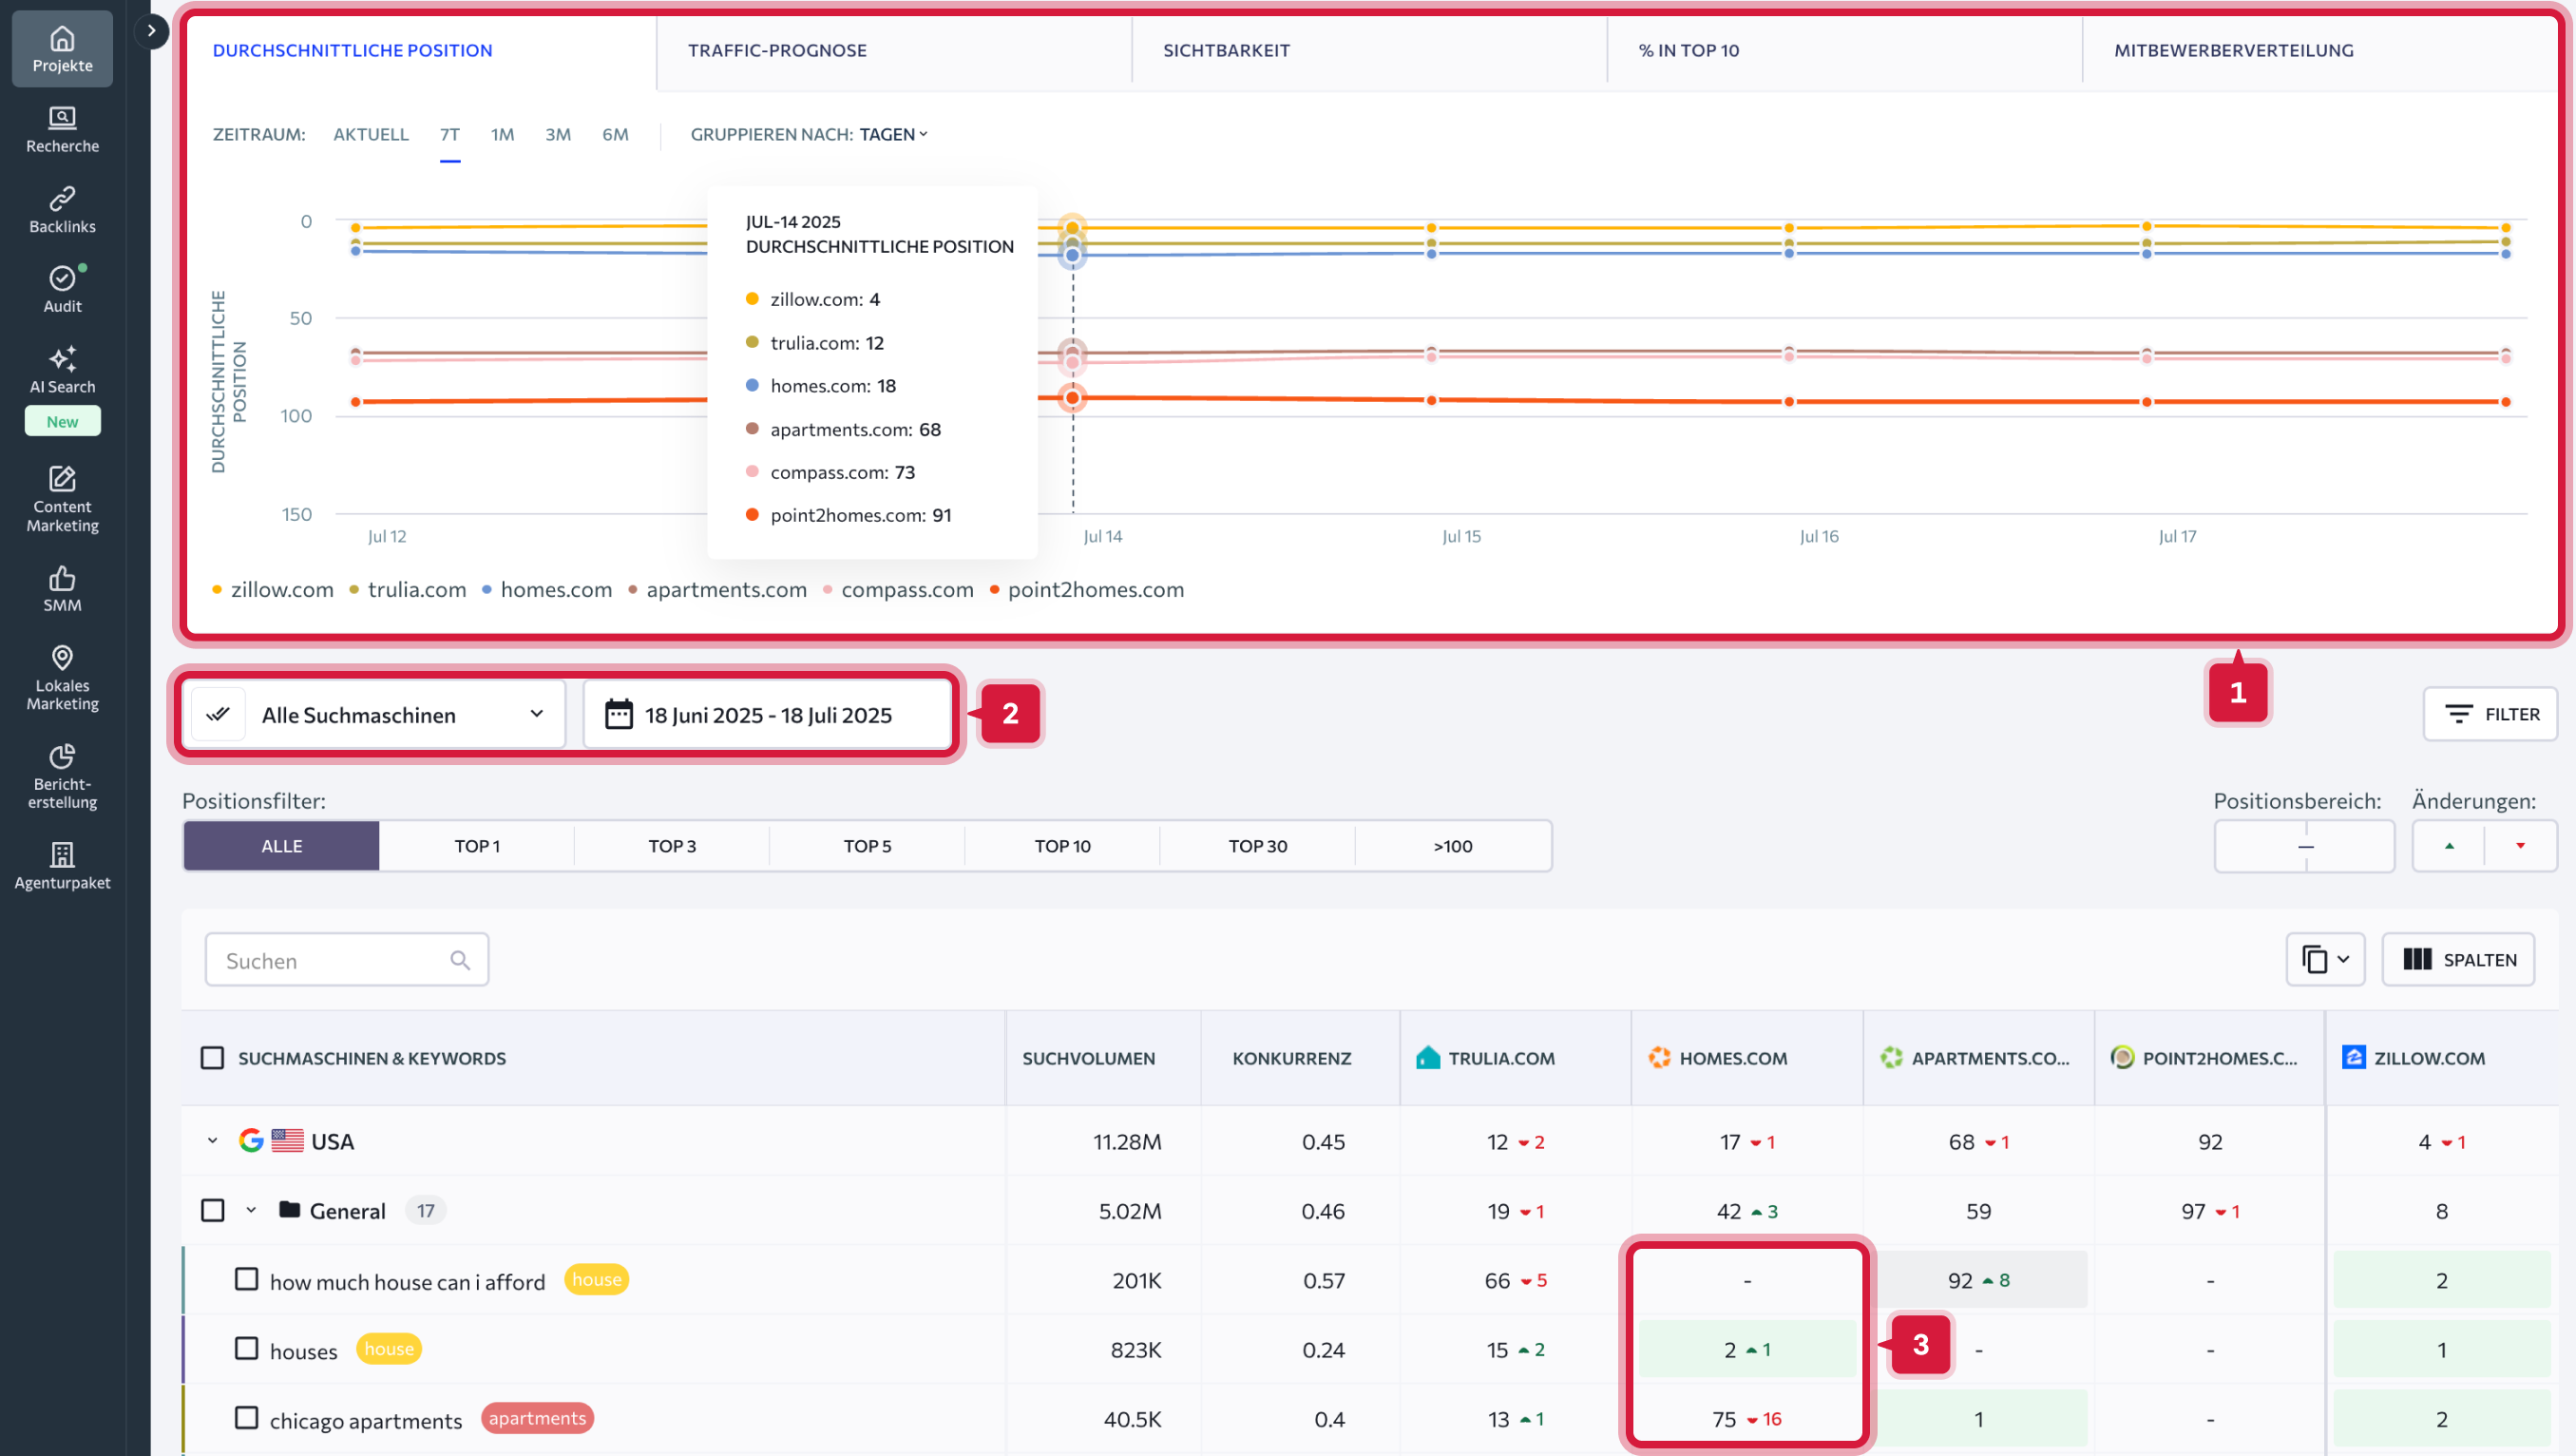This screenshot has height=1456, width=2576.
Task: Click the double-checkmark icon beside Alle Suchmaschinen
Action: coord(218,714)
